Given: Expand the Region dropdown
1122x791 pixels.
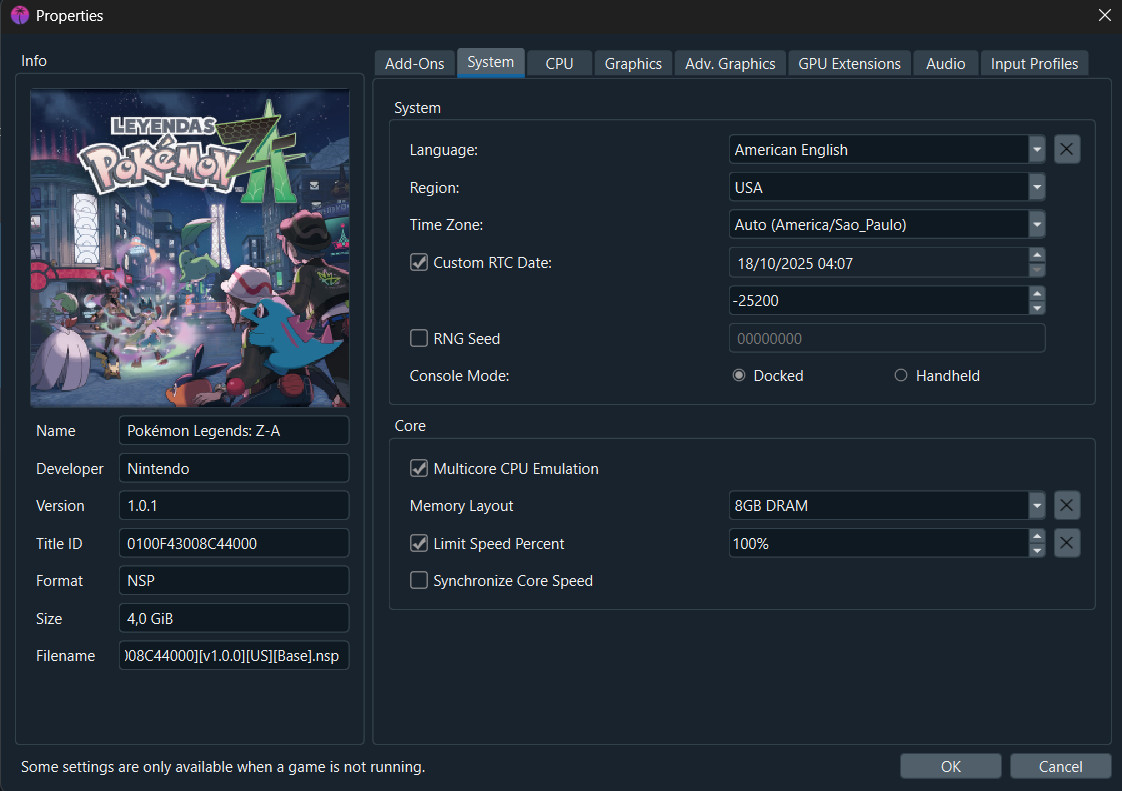Looking at the screenshot, I should coord(1037,188).
